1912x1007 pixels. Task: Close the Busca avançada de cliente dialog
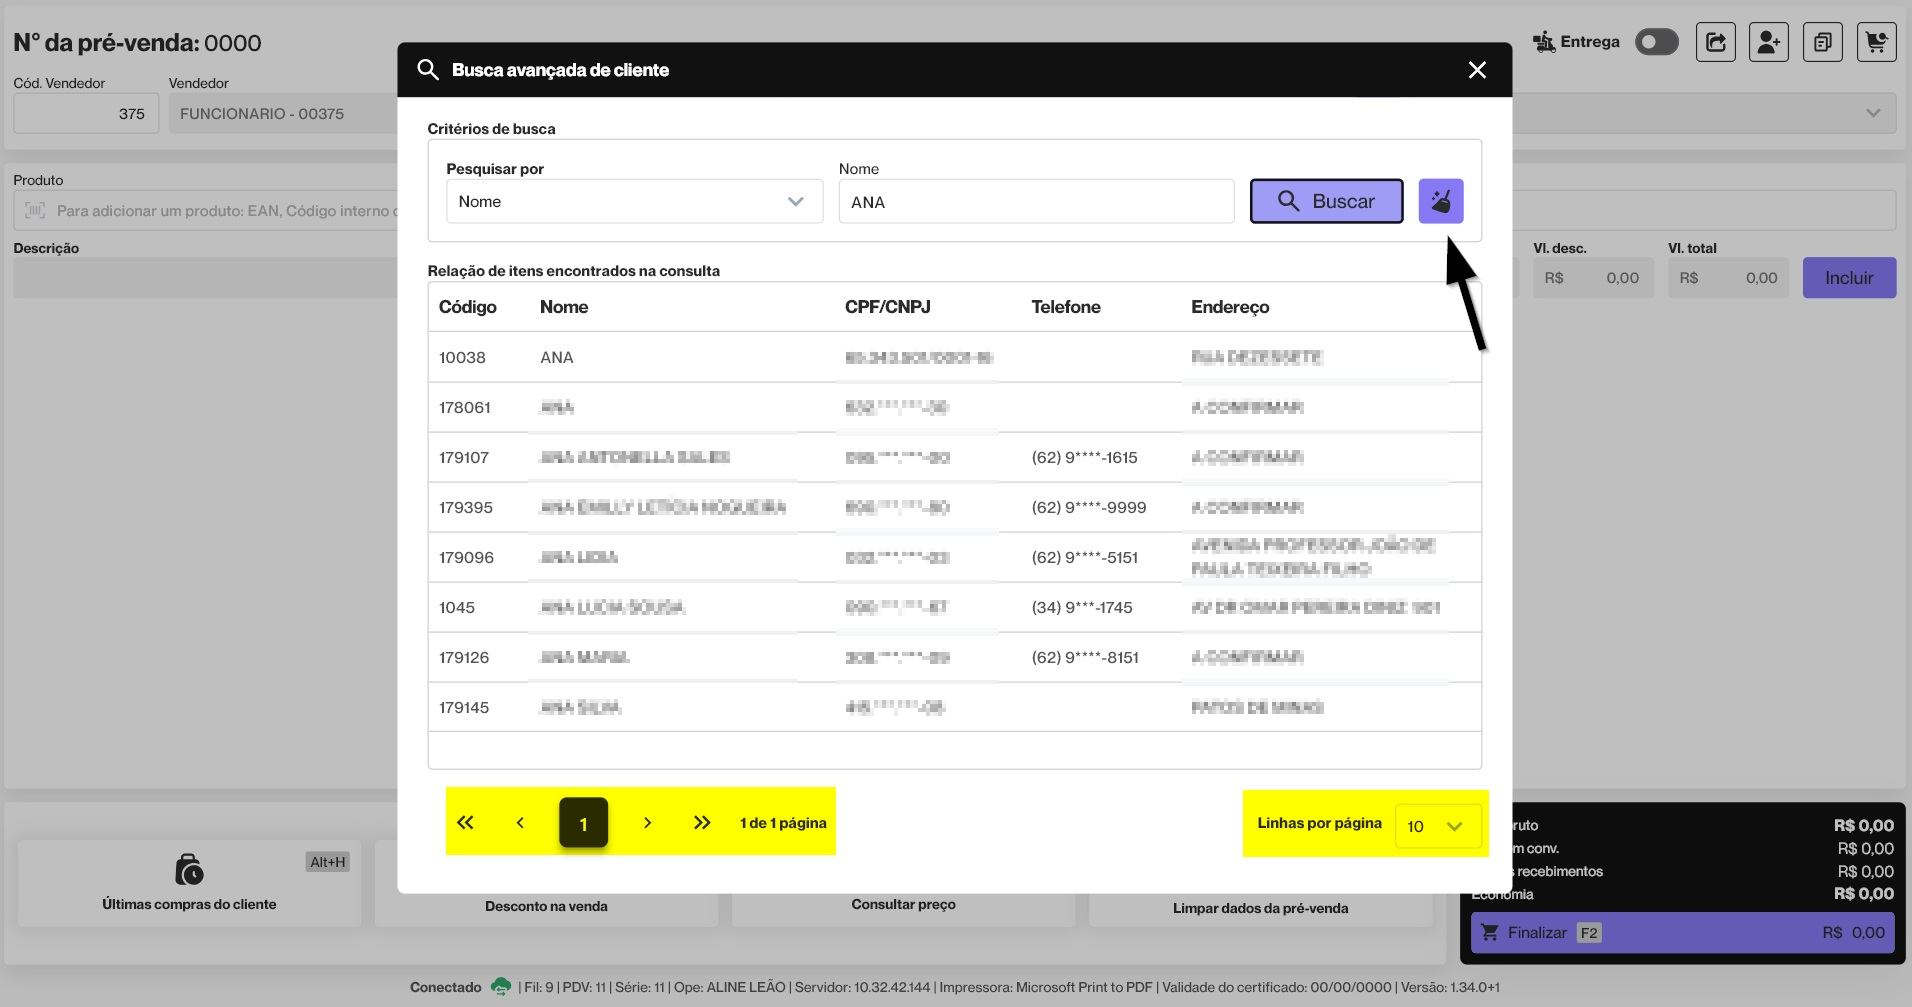(1477, 70)
